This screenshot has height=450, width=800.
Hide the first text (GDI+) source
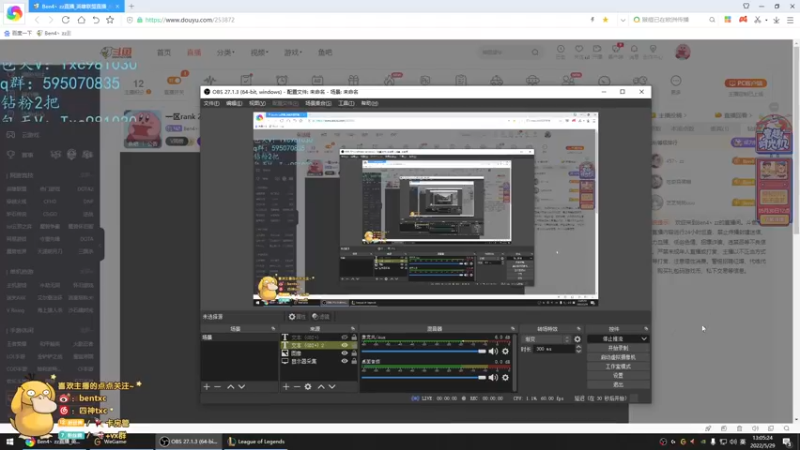click(x=344, y=337)
